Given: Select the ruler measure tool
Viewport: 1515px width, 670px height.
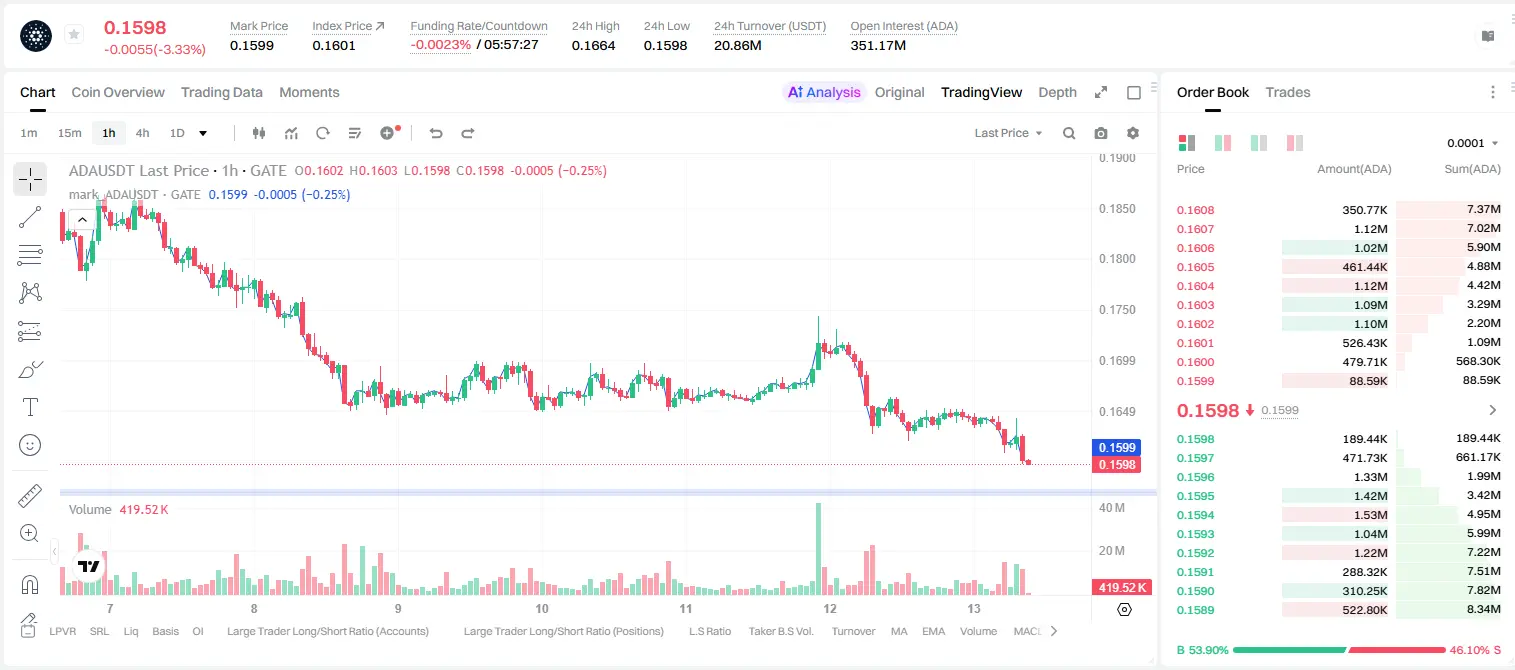Looking at the screenshot, I should (x=30, y=496).
